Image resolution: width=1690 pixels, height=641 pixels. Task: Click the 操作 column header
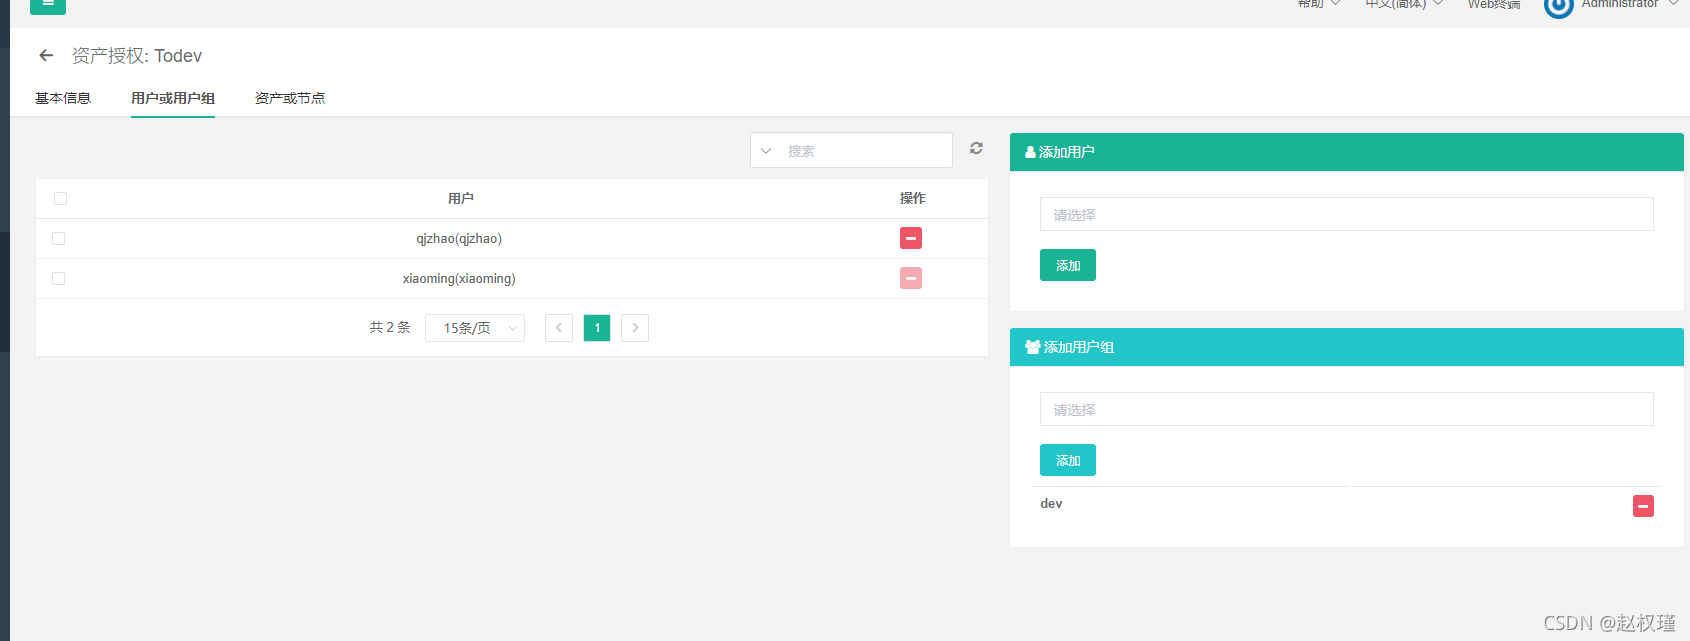click(x=913, y=198)
